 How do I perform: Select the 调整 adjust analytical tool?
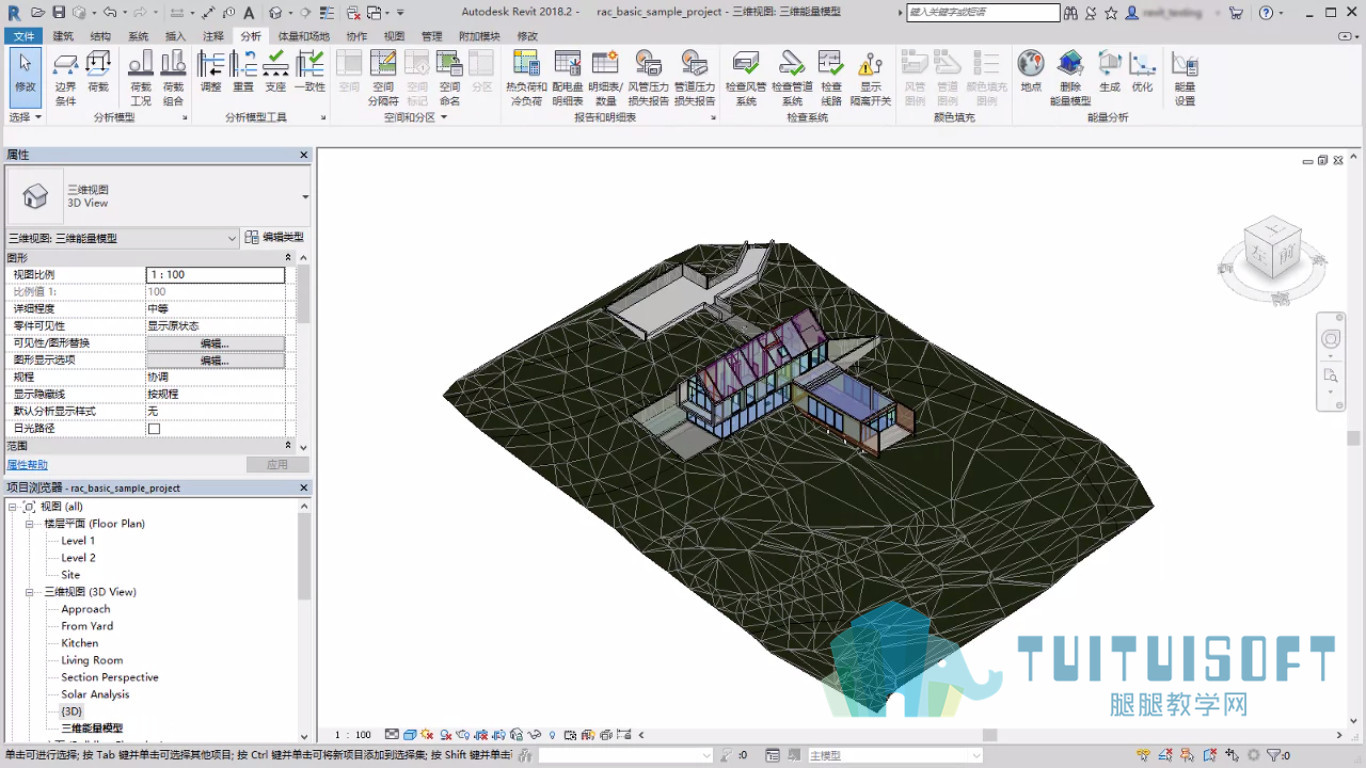click(x=210, y=72)
